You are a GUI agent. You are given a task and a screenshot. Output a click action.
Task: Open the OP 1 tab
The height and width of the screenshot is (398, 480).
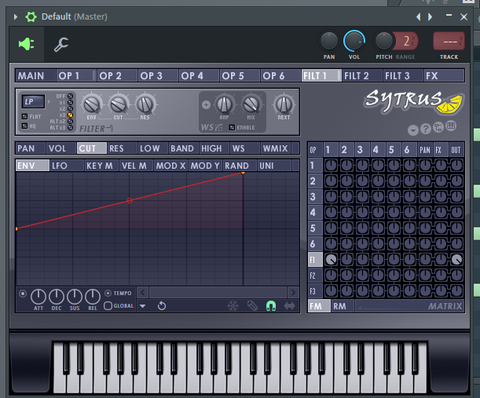(76, 76)
